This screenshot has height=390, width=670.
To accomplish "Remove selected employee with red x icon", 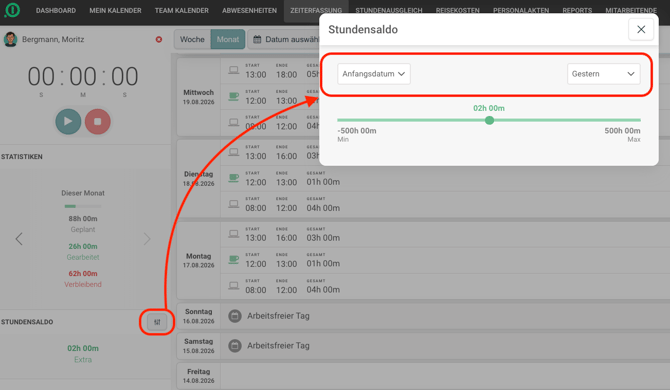I will [x=159, y=39].
